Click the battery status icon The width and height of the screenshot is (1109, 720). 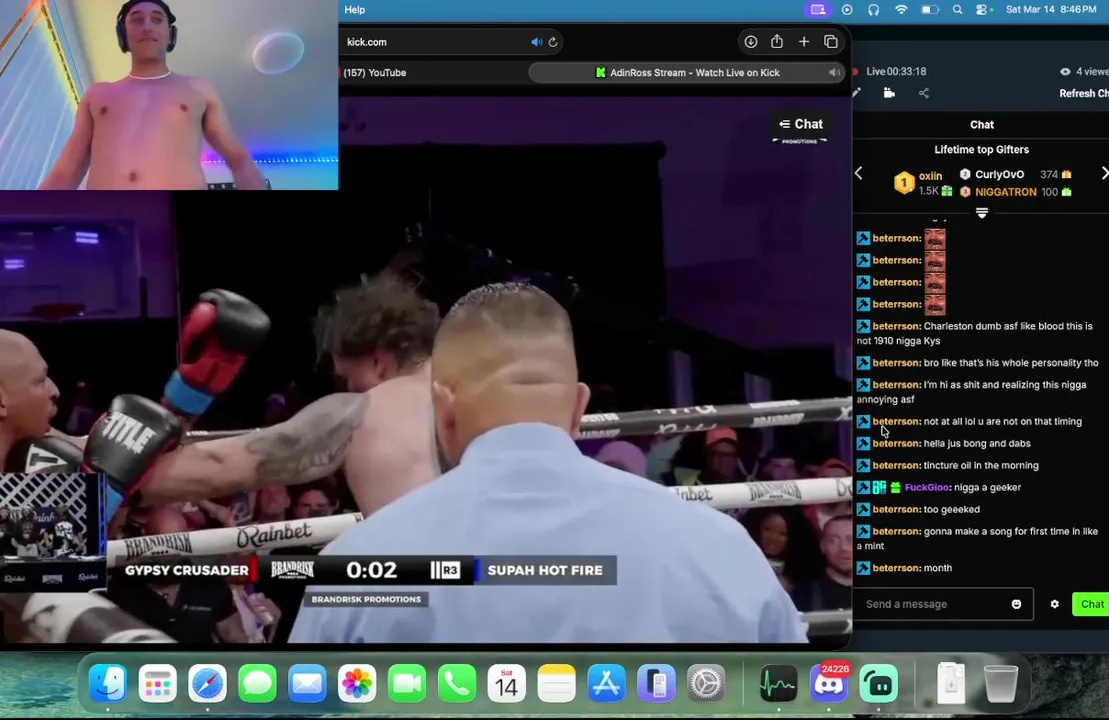(x=929, y=10)
